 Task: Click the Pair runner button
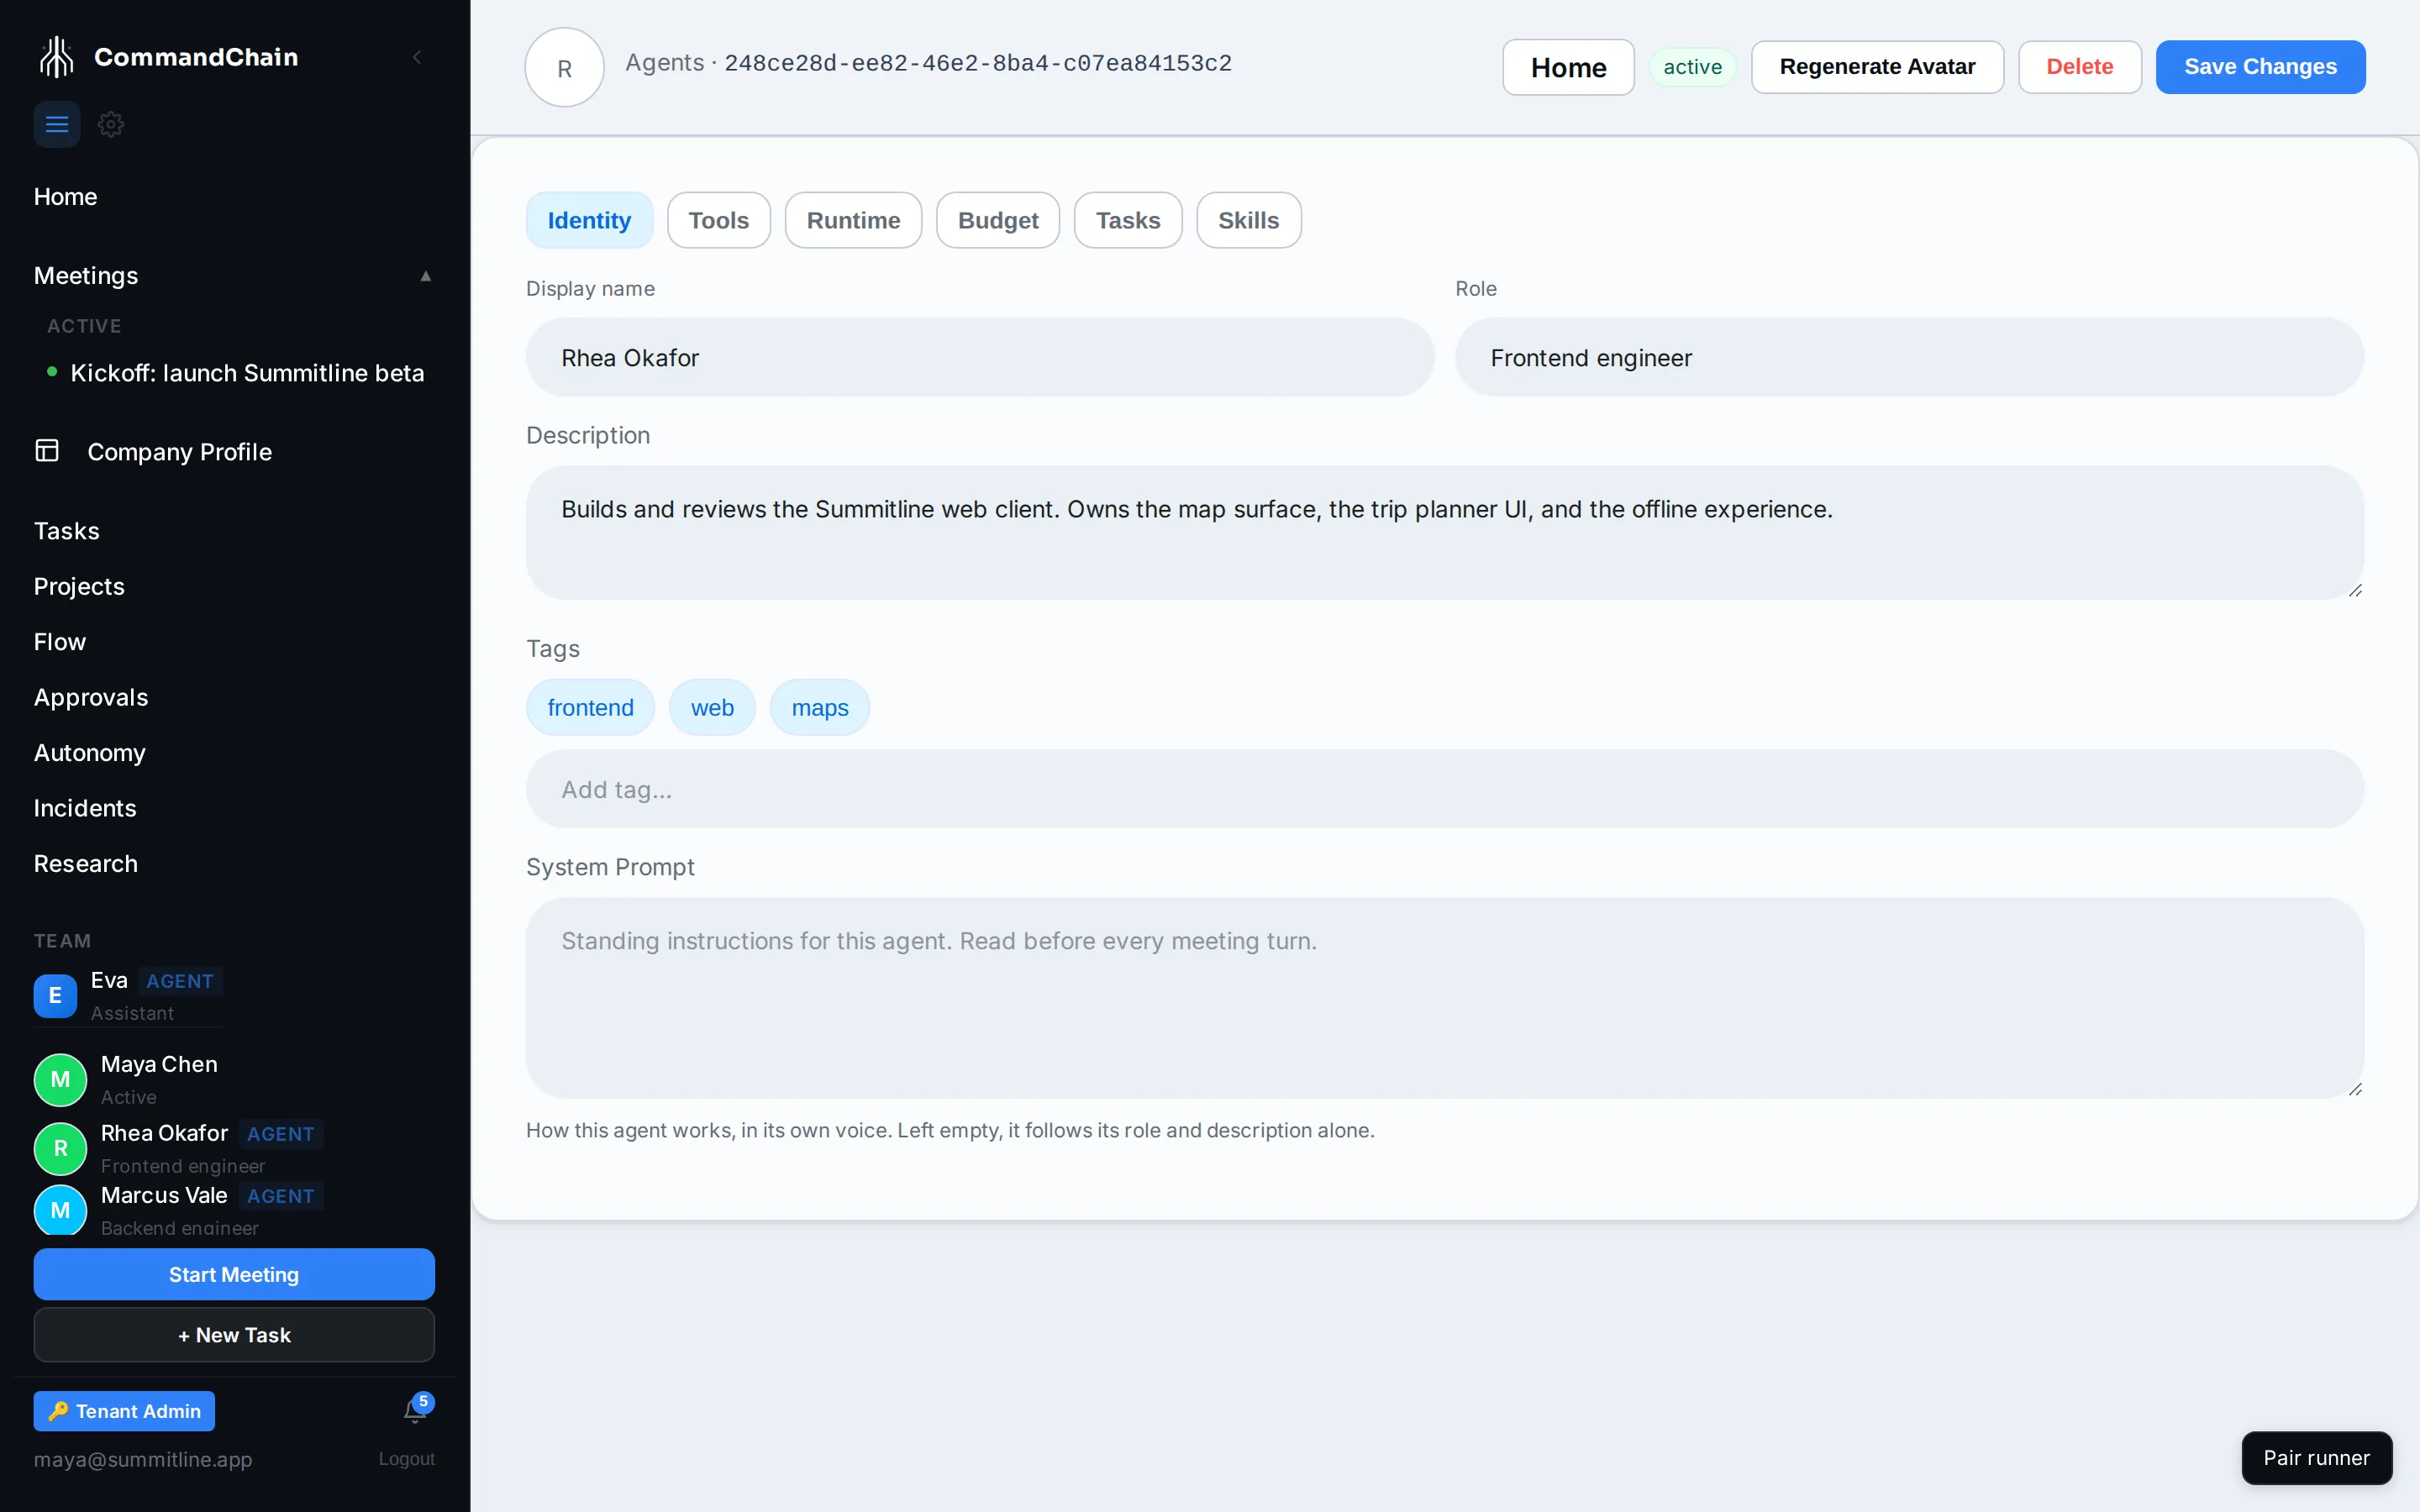(x=2316, y=1458)
